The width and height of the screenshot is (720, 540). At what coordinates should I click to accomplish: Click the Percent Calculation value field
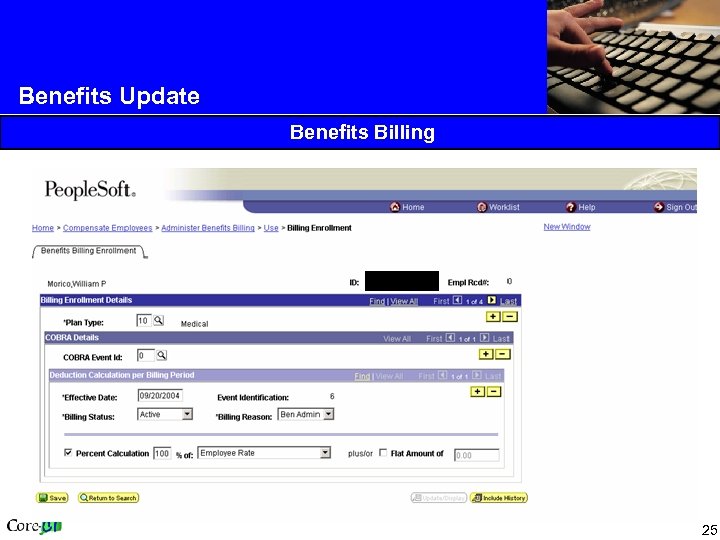(162, 454)
